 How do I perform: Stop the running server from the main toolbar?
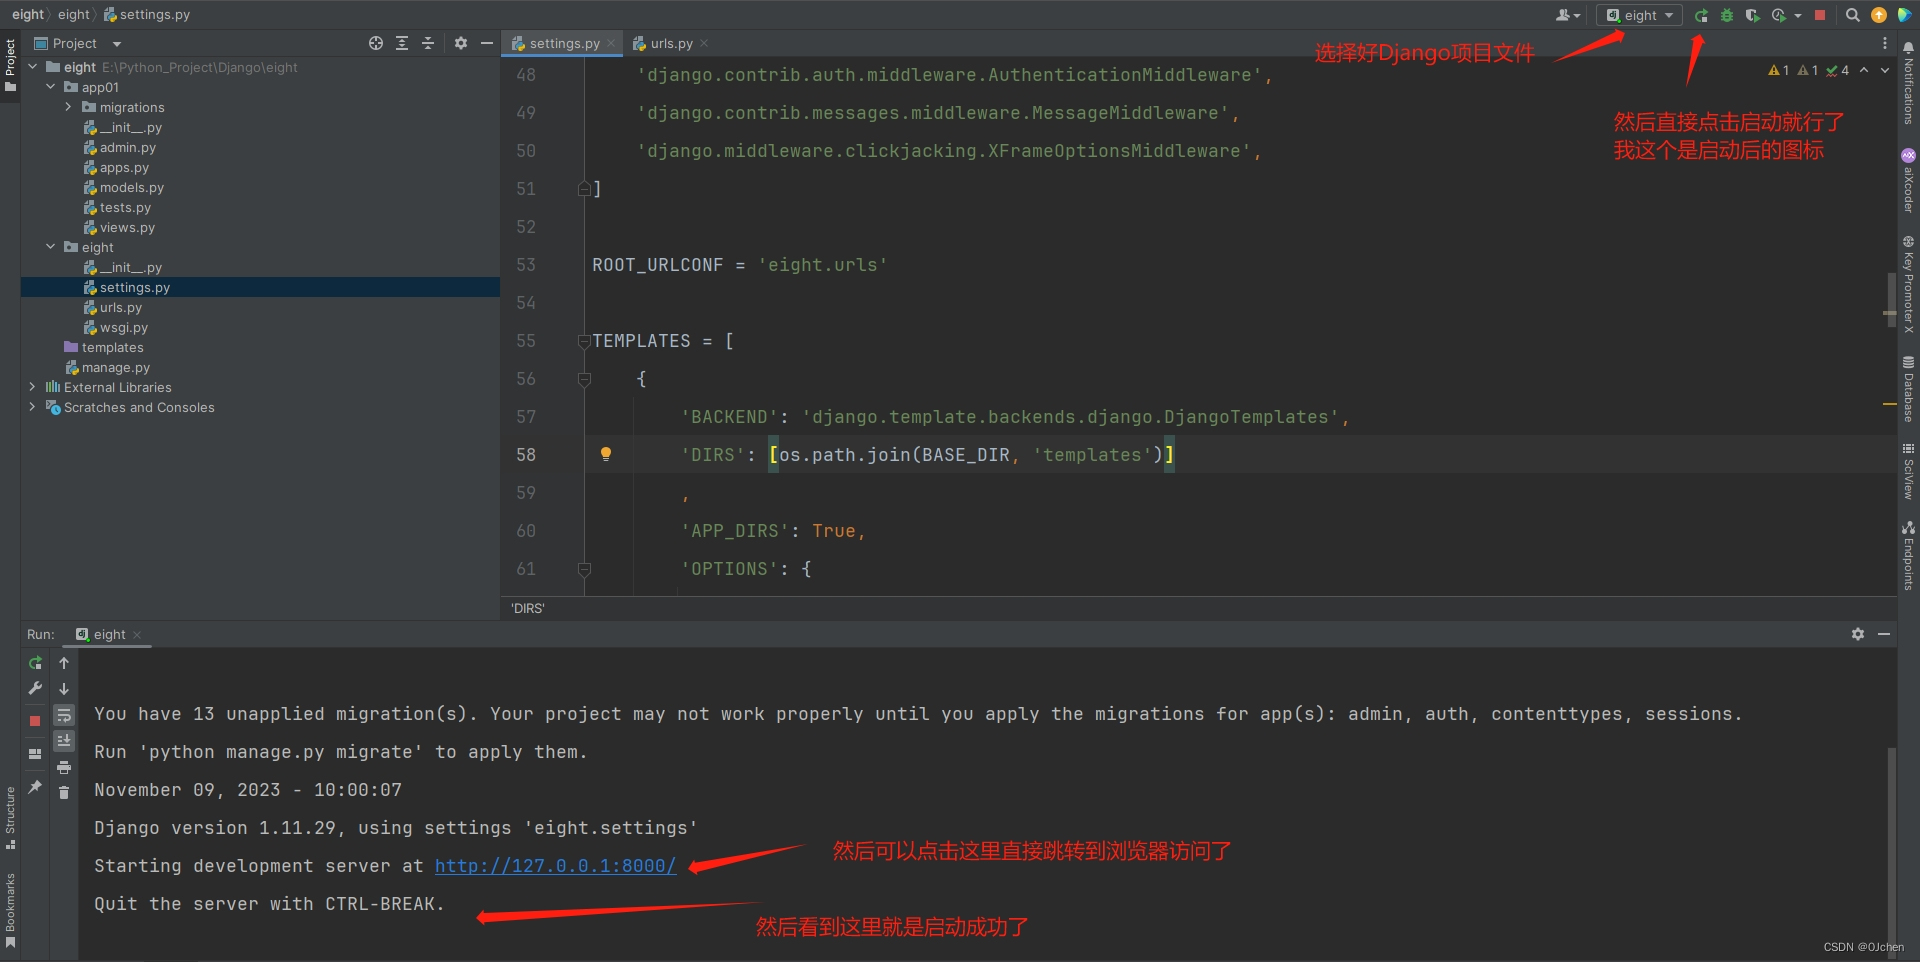click(1820, 15)
